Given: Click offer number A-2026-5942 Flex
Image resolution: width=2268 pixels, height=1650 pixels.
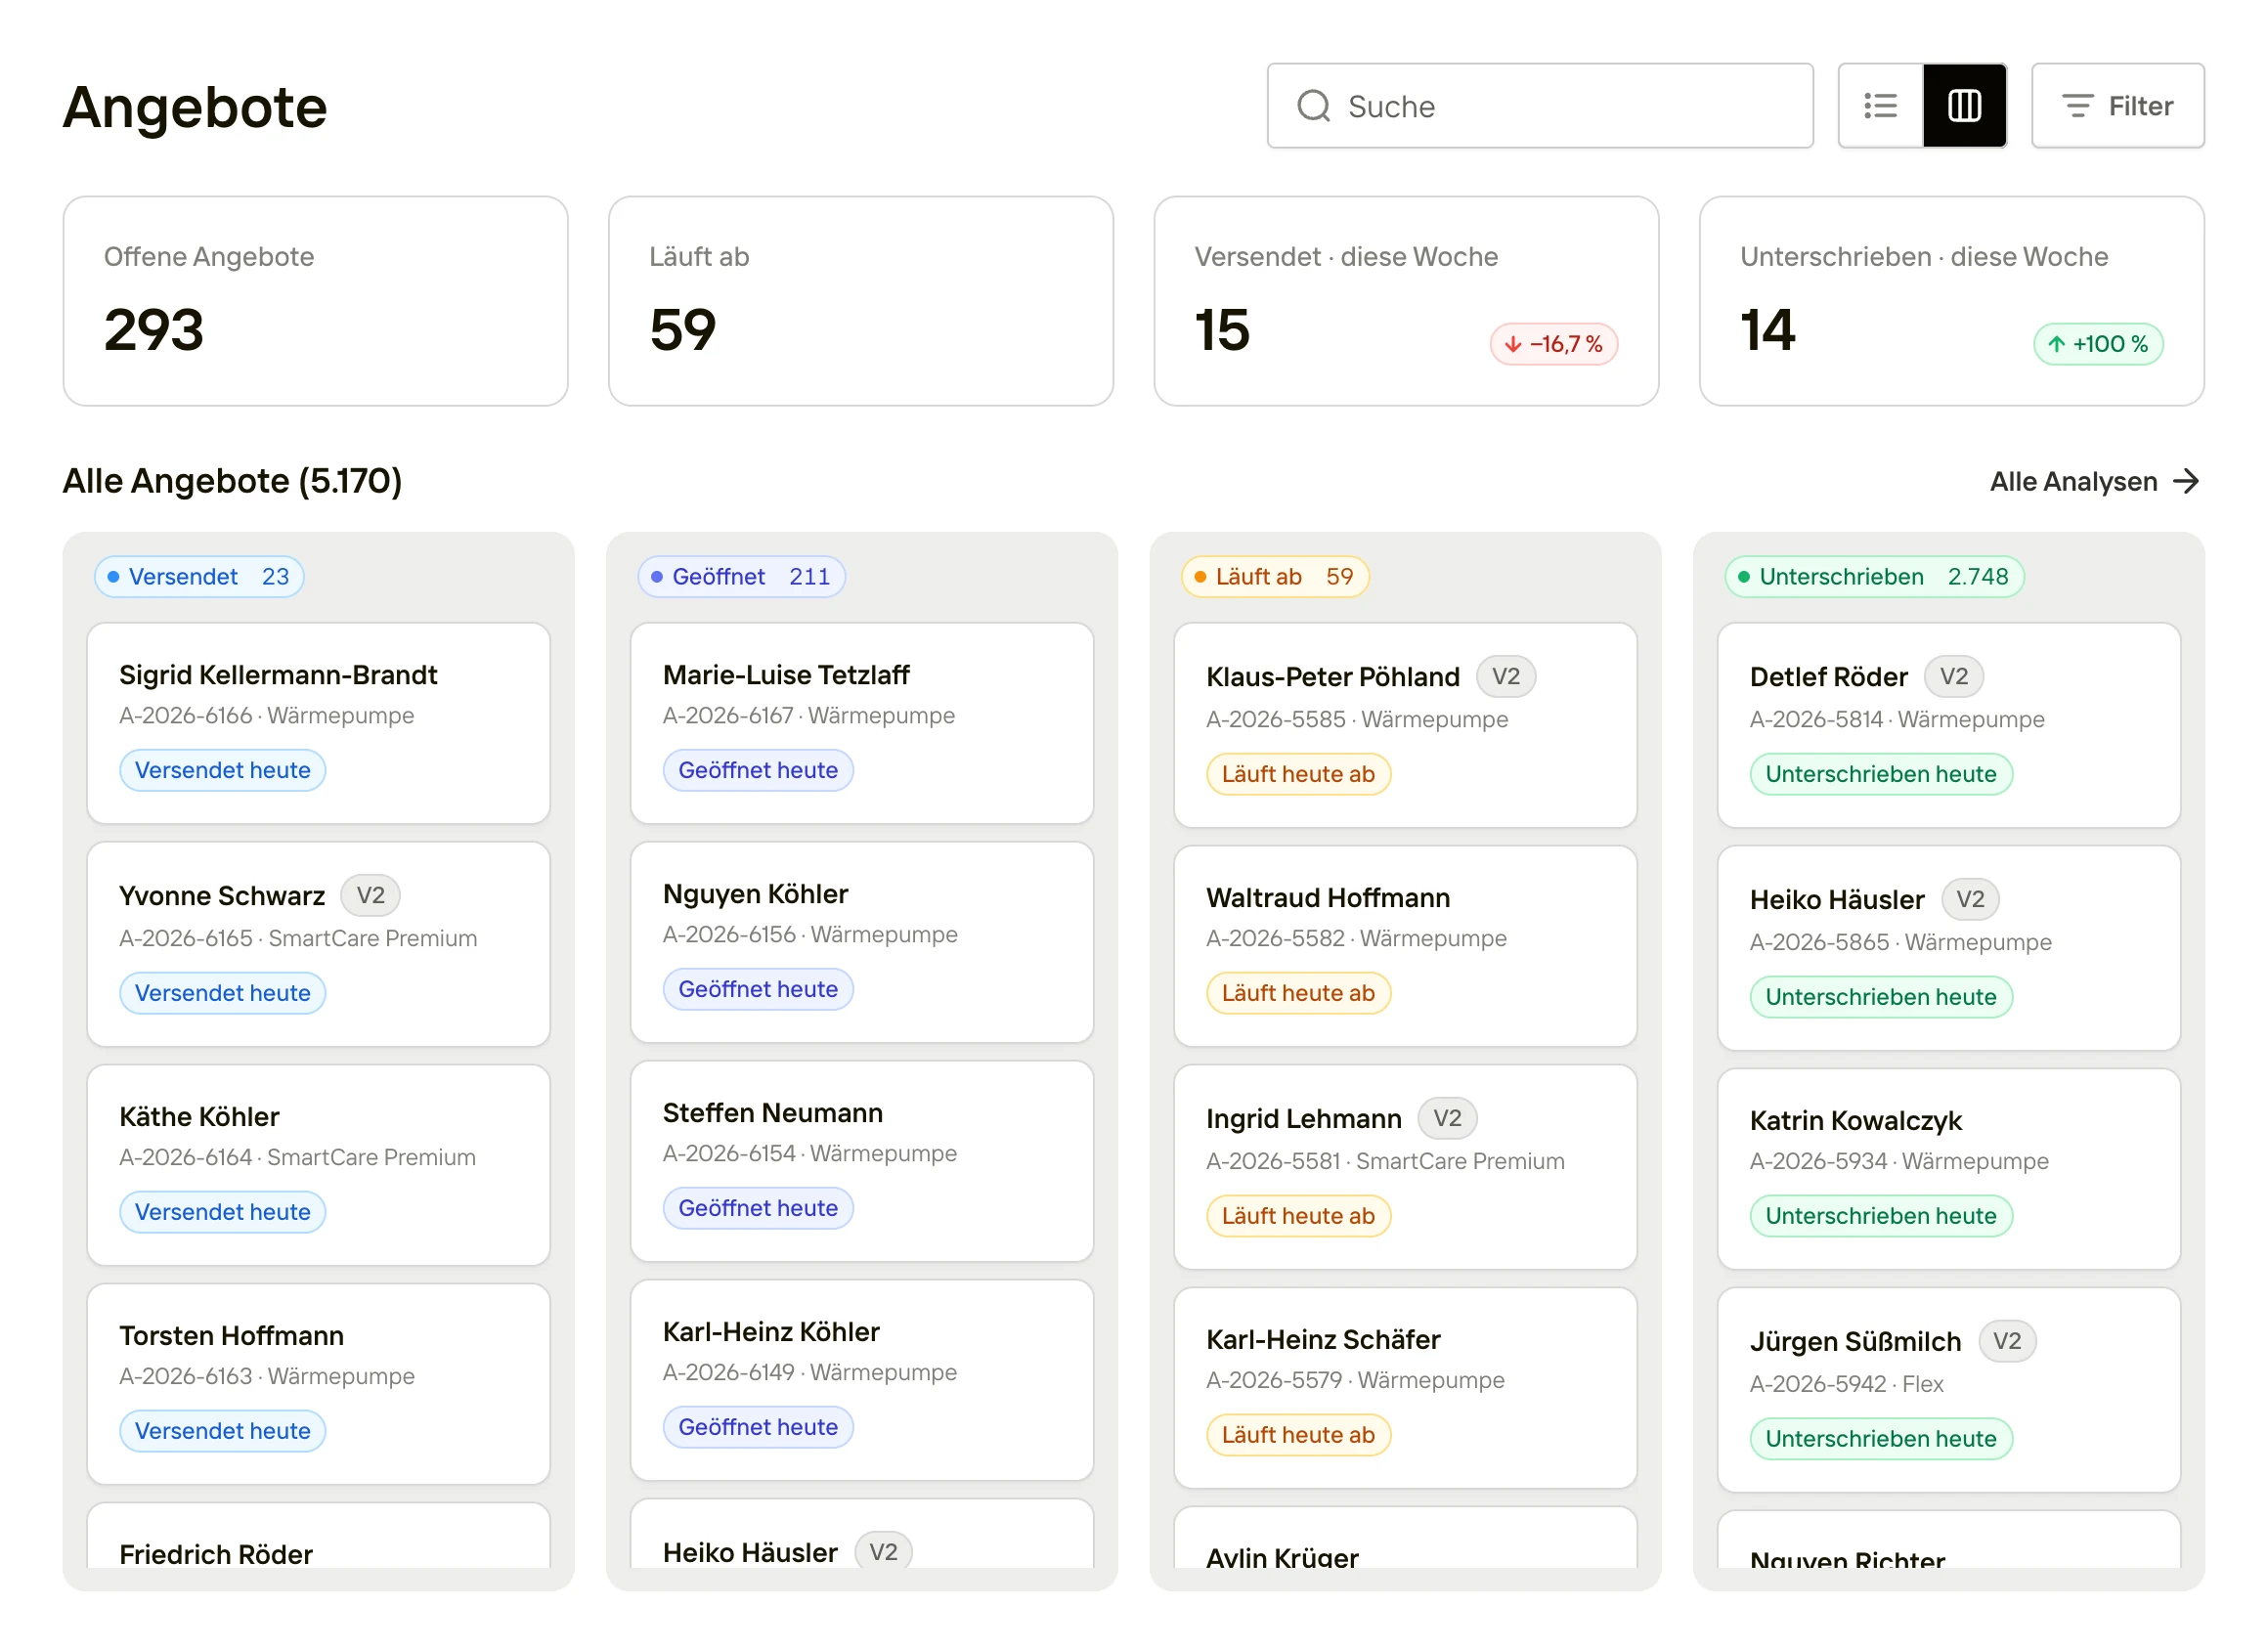Looking at the screenshot, I should pyautogui.click(x=1846, y=1384).
